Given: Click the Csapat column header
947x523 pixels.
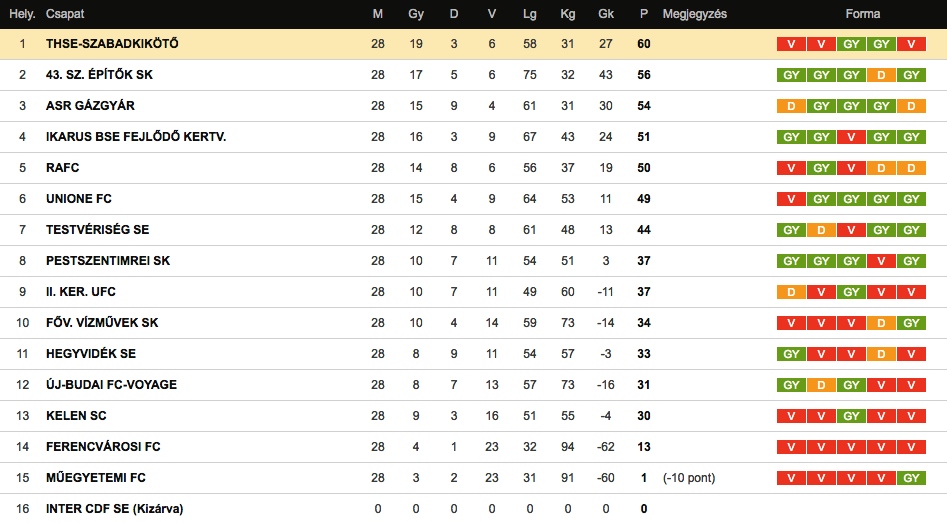Looking at the screenshot, I should pyautogui.click(x=64, y=14).
